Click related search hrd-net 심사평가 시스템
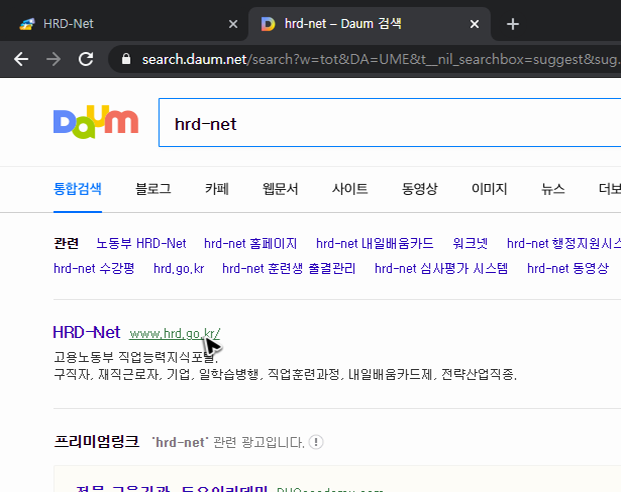Image resolution: width=621 pixels, height=492 pixels. (x=441, y=269)
